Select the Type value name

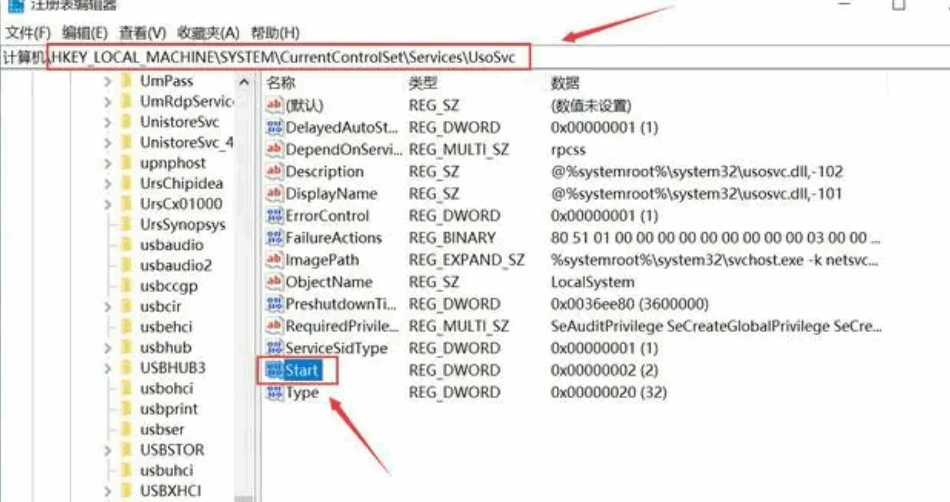point(302,392)
